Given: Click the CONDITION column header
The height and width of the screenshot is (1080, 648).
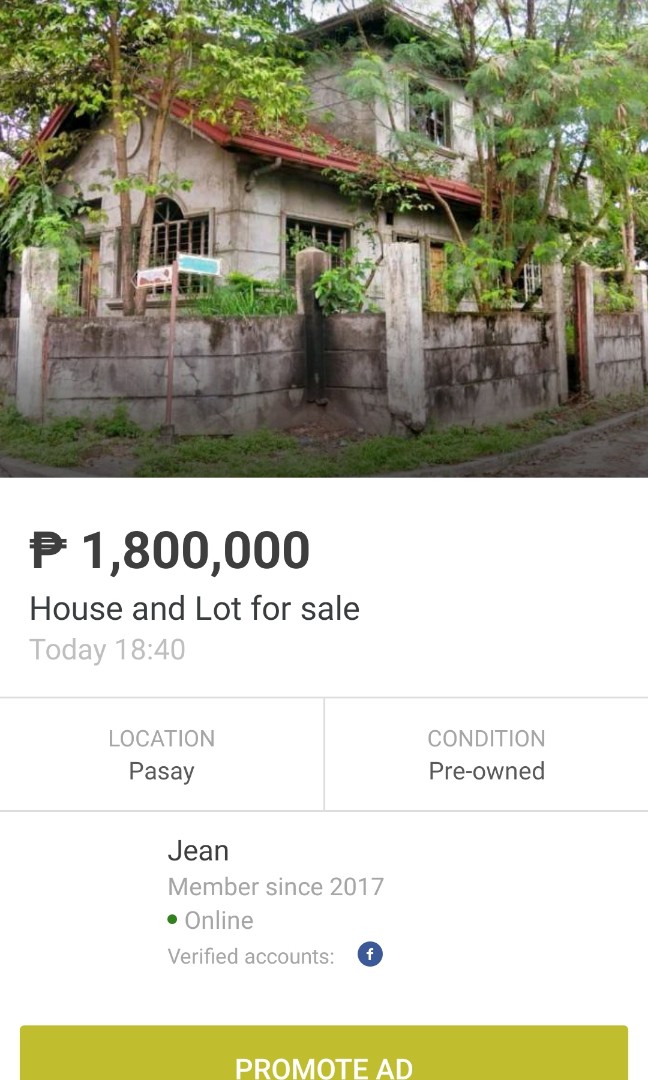Looking at the screenshot, I should click(x=486, y=738).
